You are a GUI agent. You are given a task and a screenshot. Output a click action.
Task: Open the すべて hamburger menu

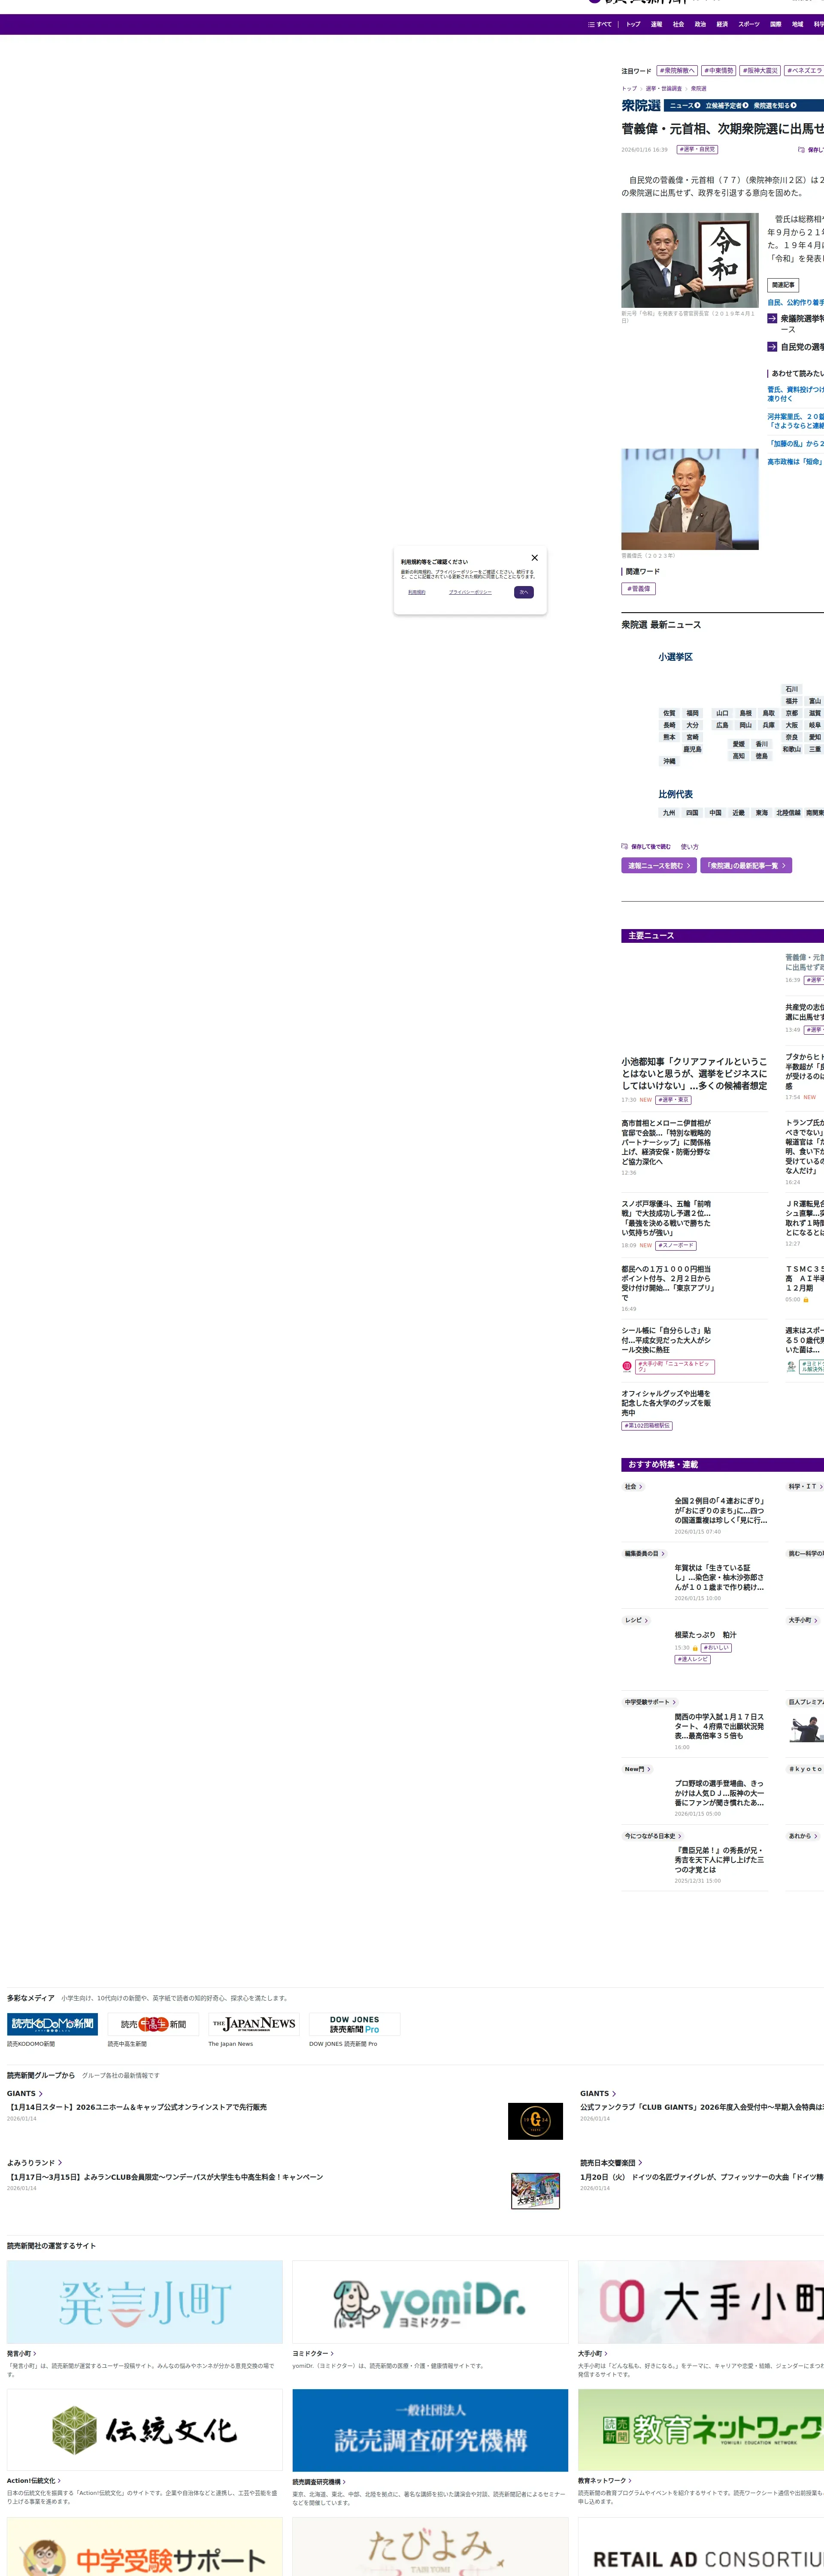point(599,24)
